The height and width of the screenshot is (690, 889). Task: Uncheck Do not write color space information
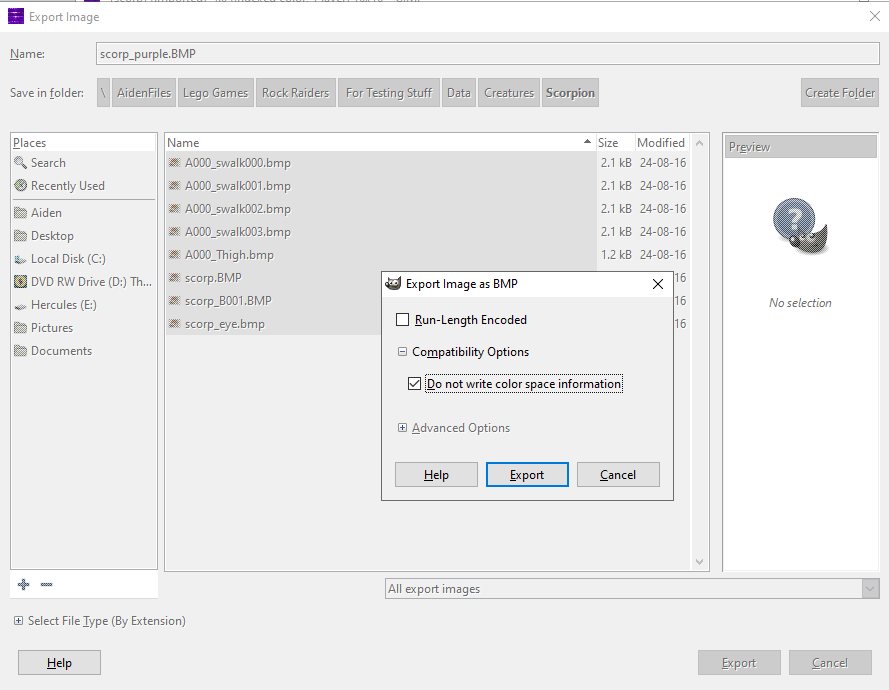click(x=414, y=384)
